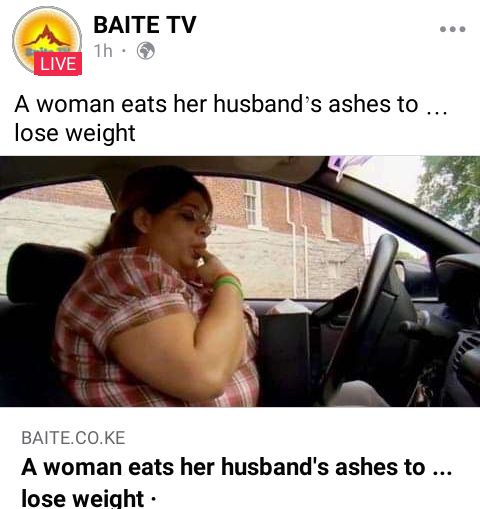Screen dimensions: 480x509
Task: Open the BAITE TV page name
Action: 145,25
